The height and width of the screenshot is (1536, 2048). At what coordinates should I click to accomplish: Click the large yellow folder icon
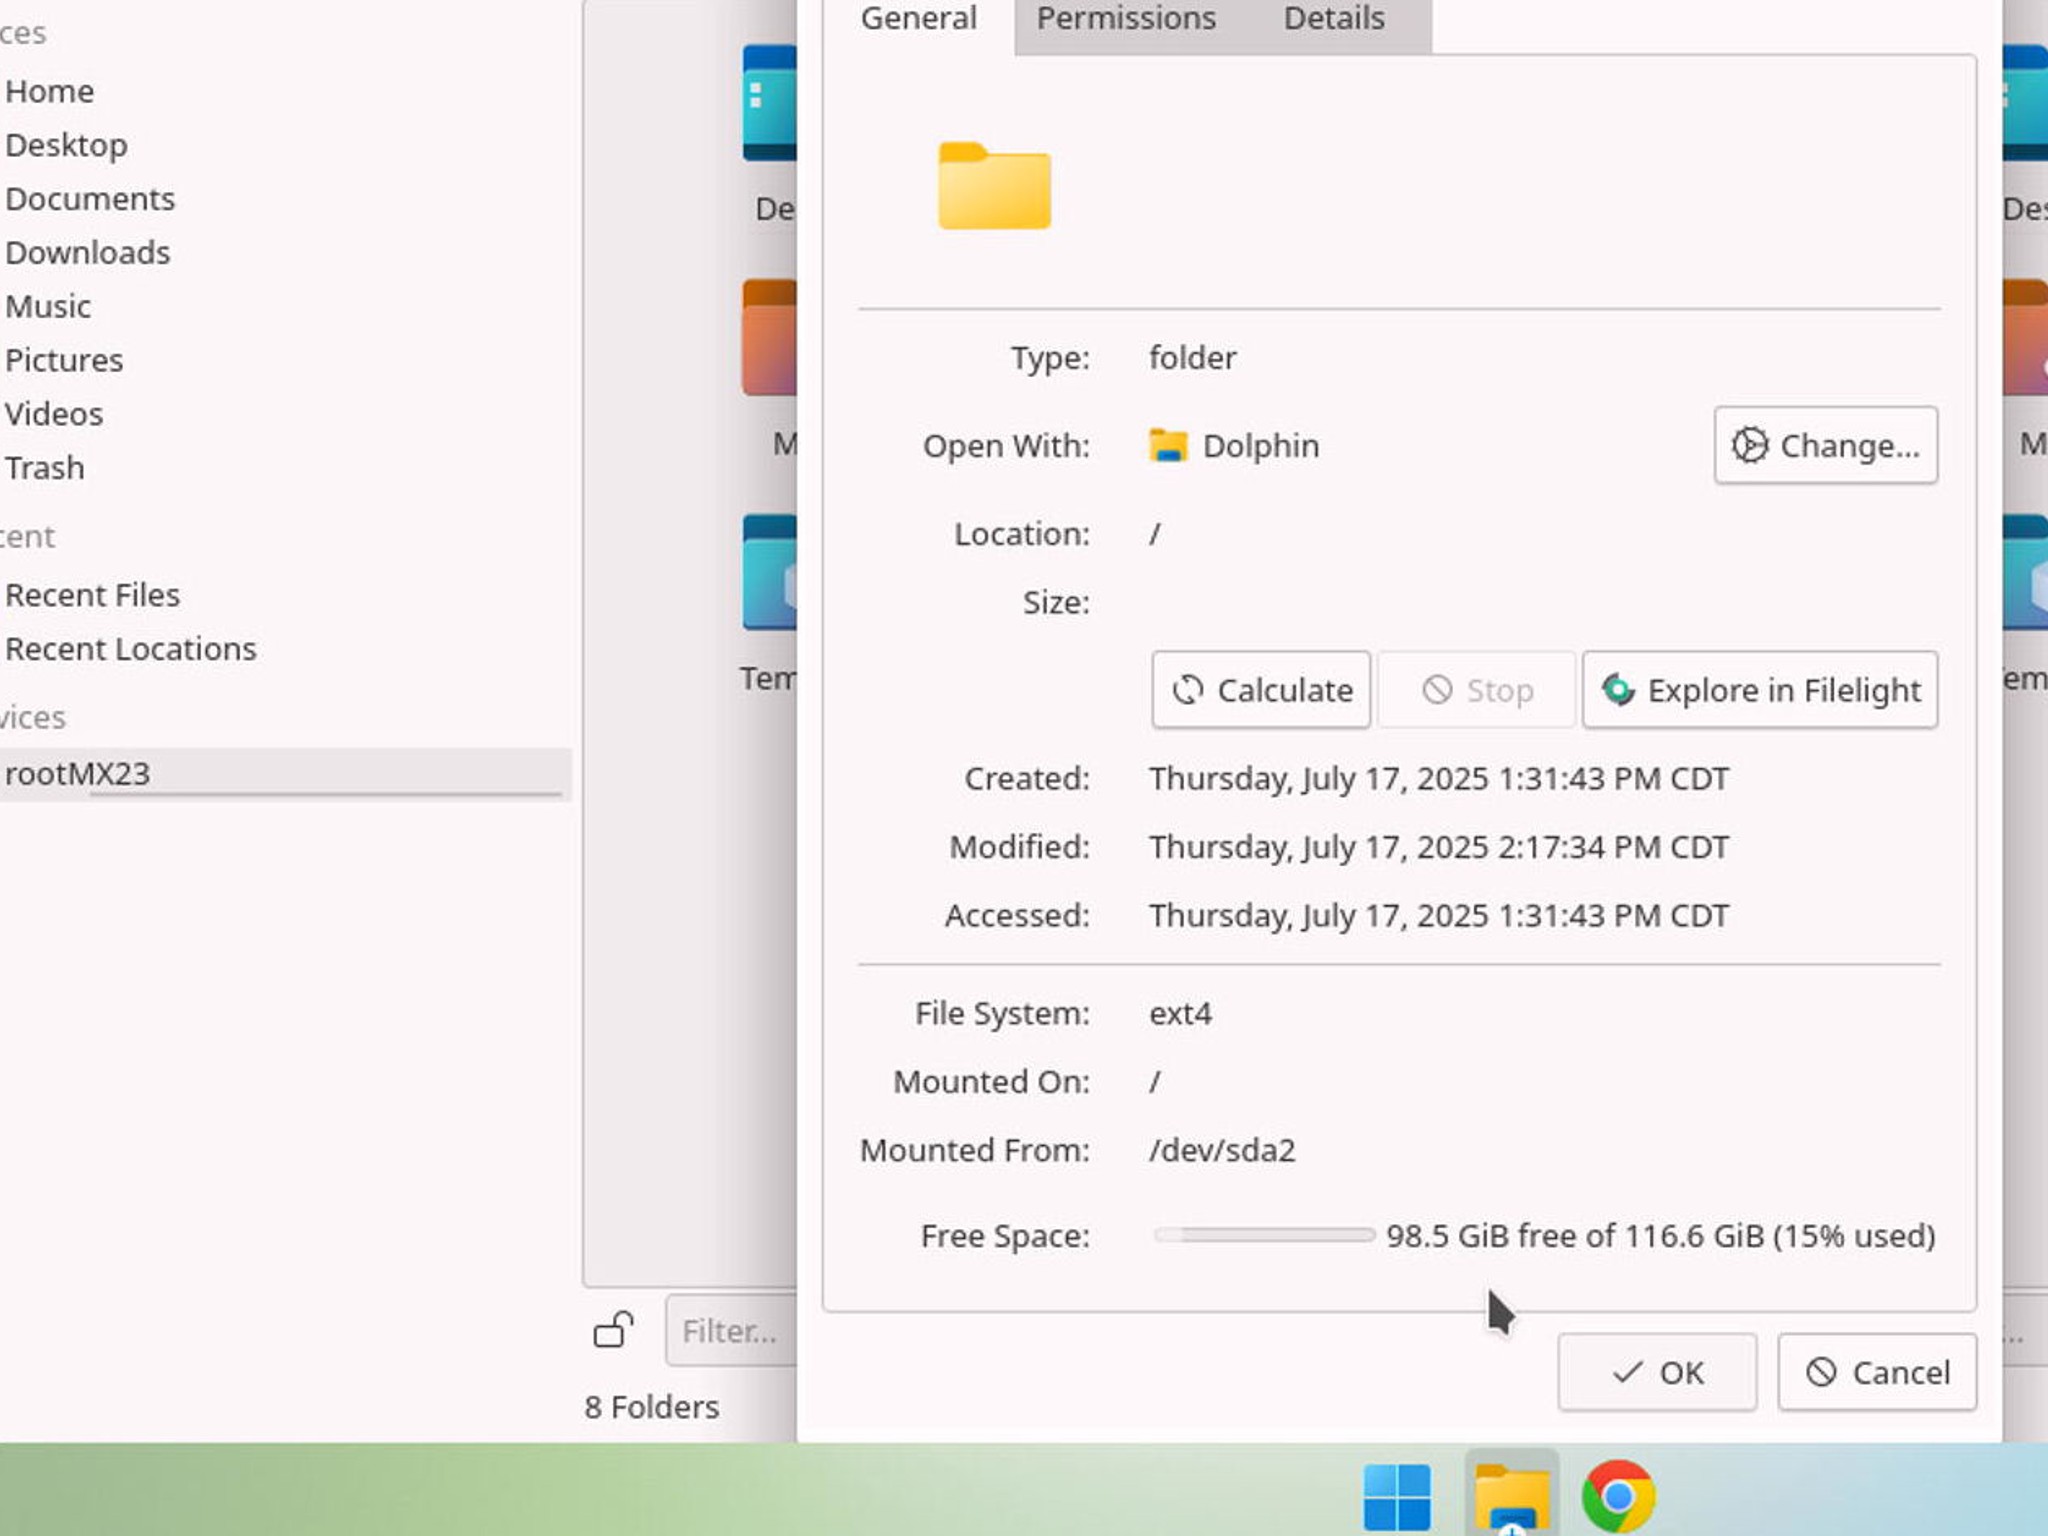click(x=994, y=186)
